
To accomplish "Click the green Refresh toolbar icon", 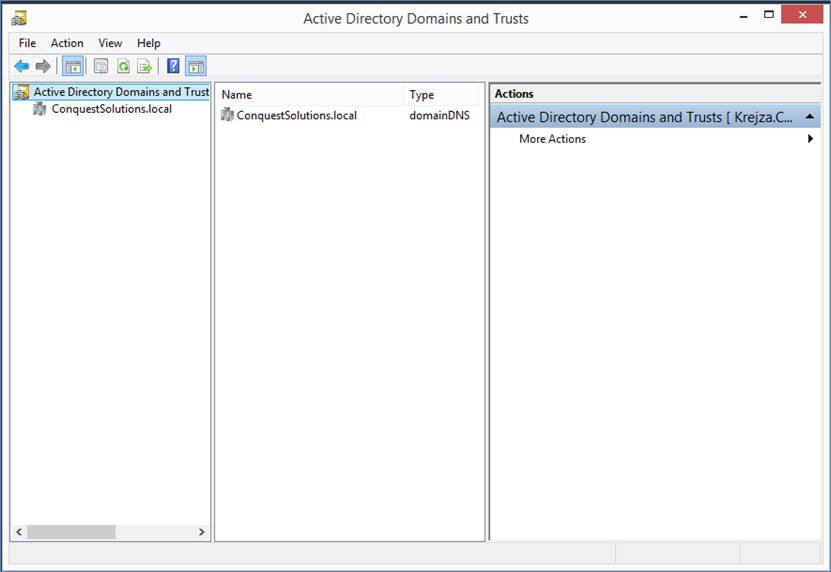I will (123, 66).
